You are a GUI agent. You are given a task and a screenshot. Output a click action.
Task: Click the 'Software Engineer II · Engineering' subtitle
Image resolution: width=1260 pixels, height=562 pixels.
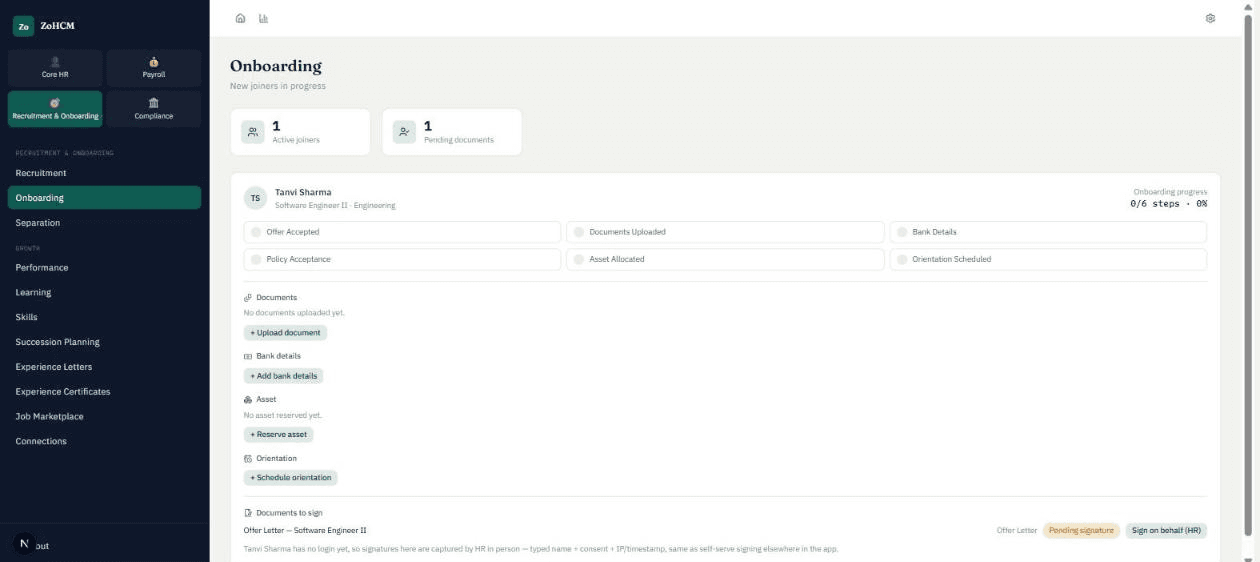335,205
